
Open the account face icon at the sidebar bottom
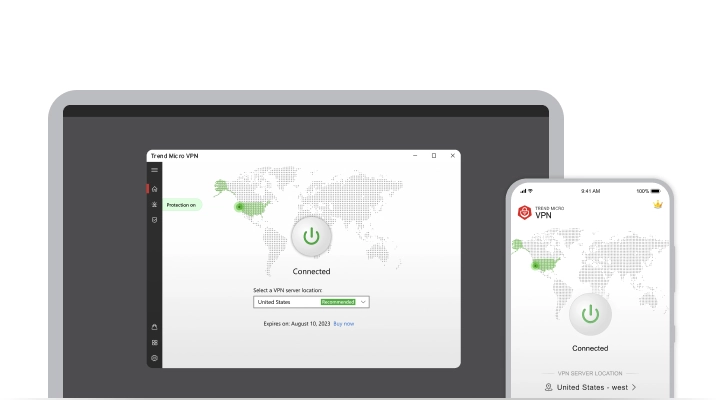(x=154, y=358)
